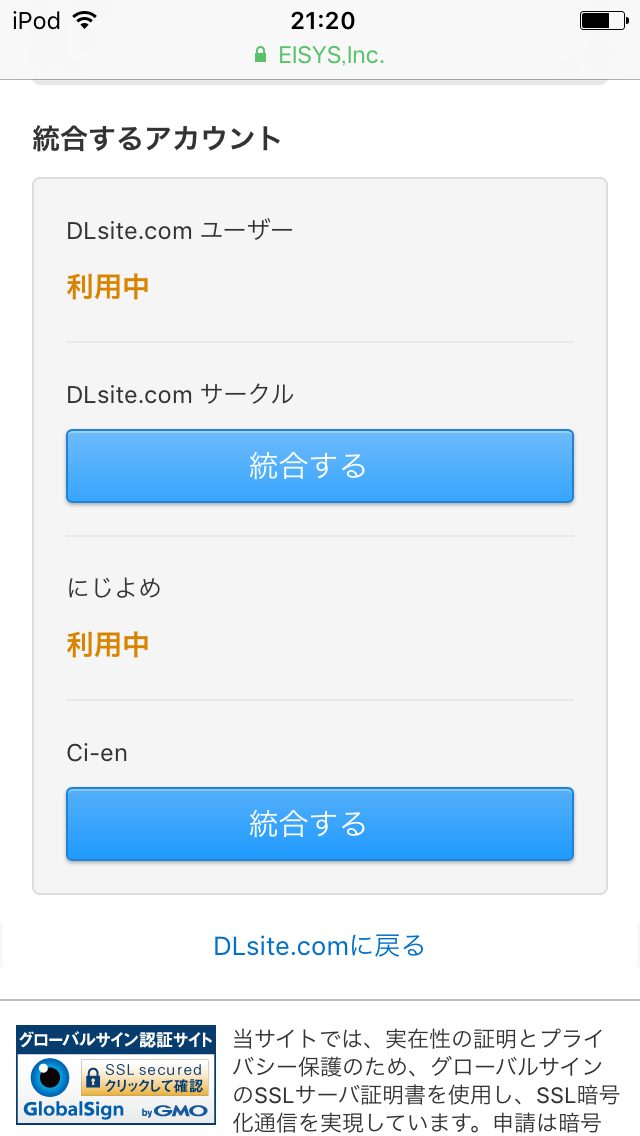Open the DLsite.comに戻る link

pos(319,945)
